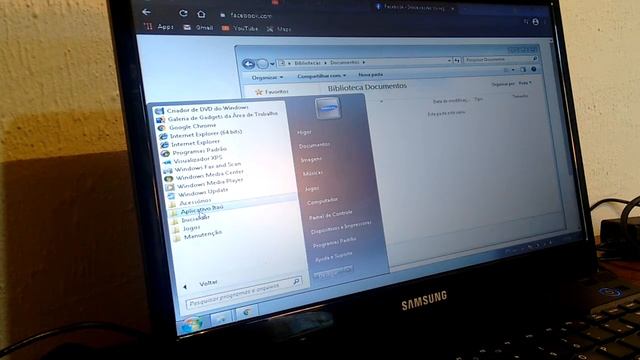The height and width of the screenshot is (360, 640).
Task: Click the Explorer forward arrow button
Action: [x=262, y=64]
